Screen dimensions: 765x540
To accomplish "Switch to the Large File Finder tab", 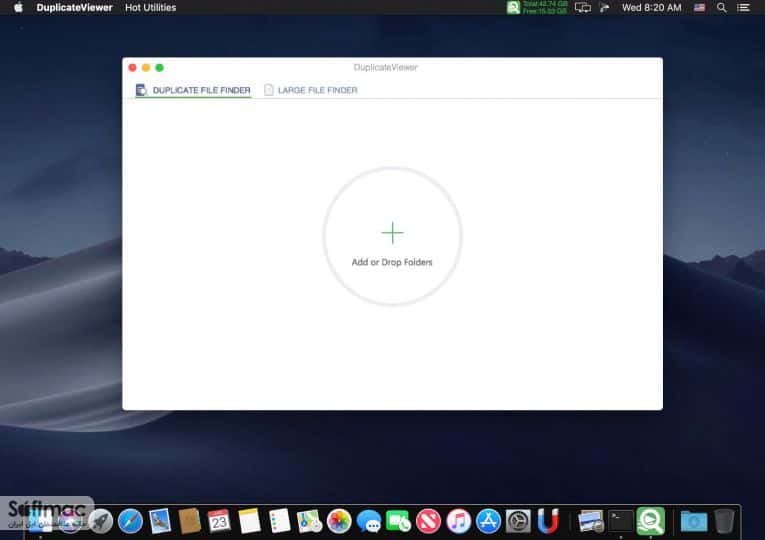I will tap(311, 90).
